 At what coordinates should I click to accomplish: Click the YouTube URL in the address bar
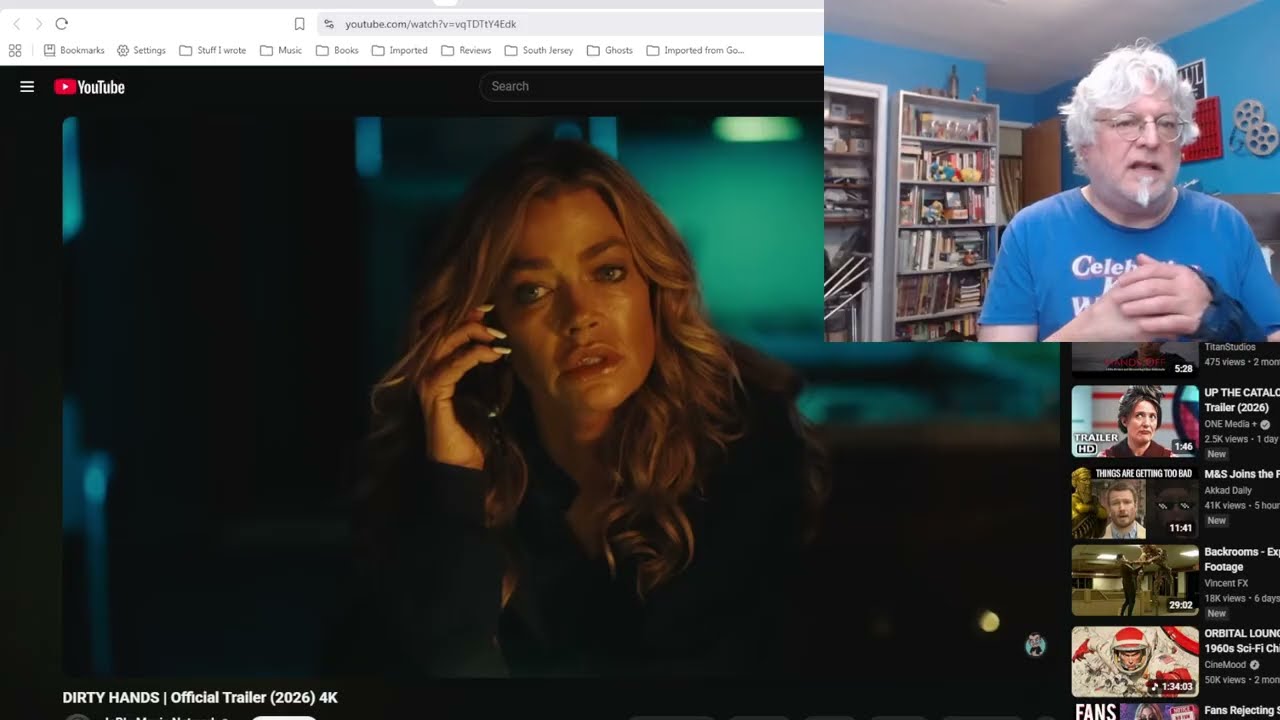point(431,24)
